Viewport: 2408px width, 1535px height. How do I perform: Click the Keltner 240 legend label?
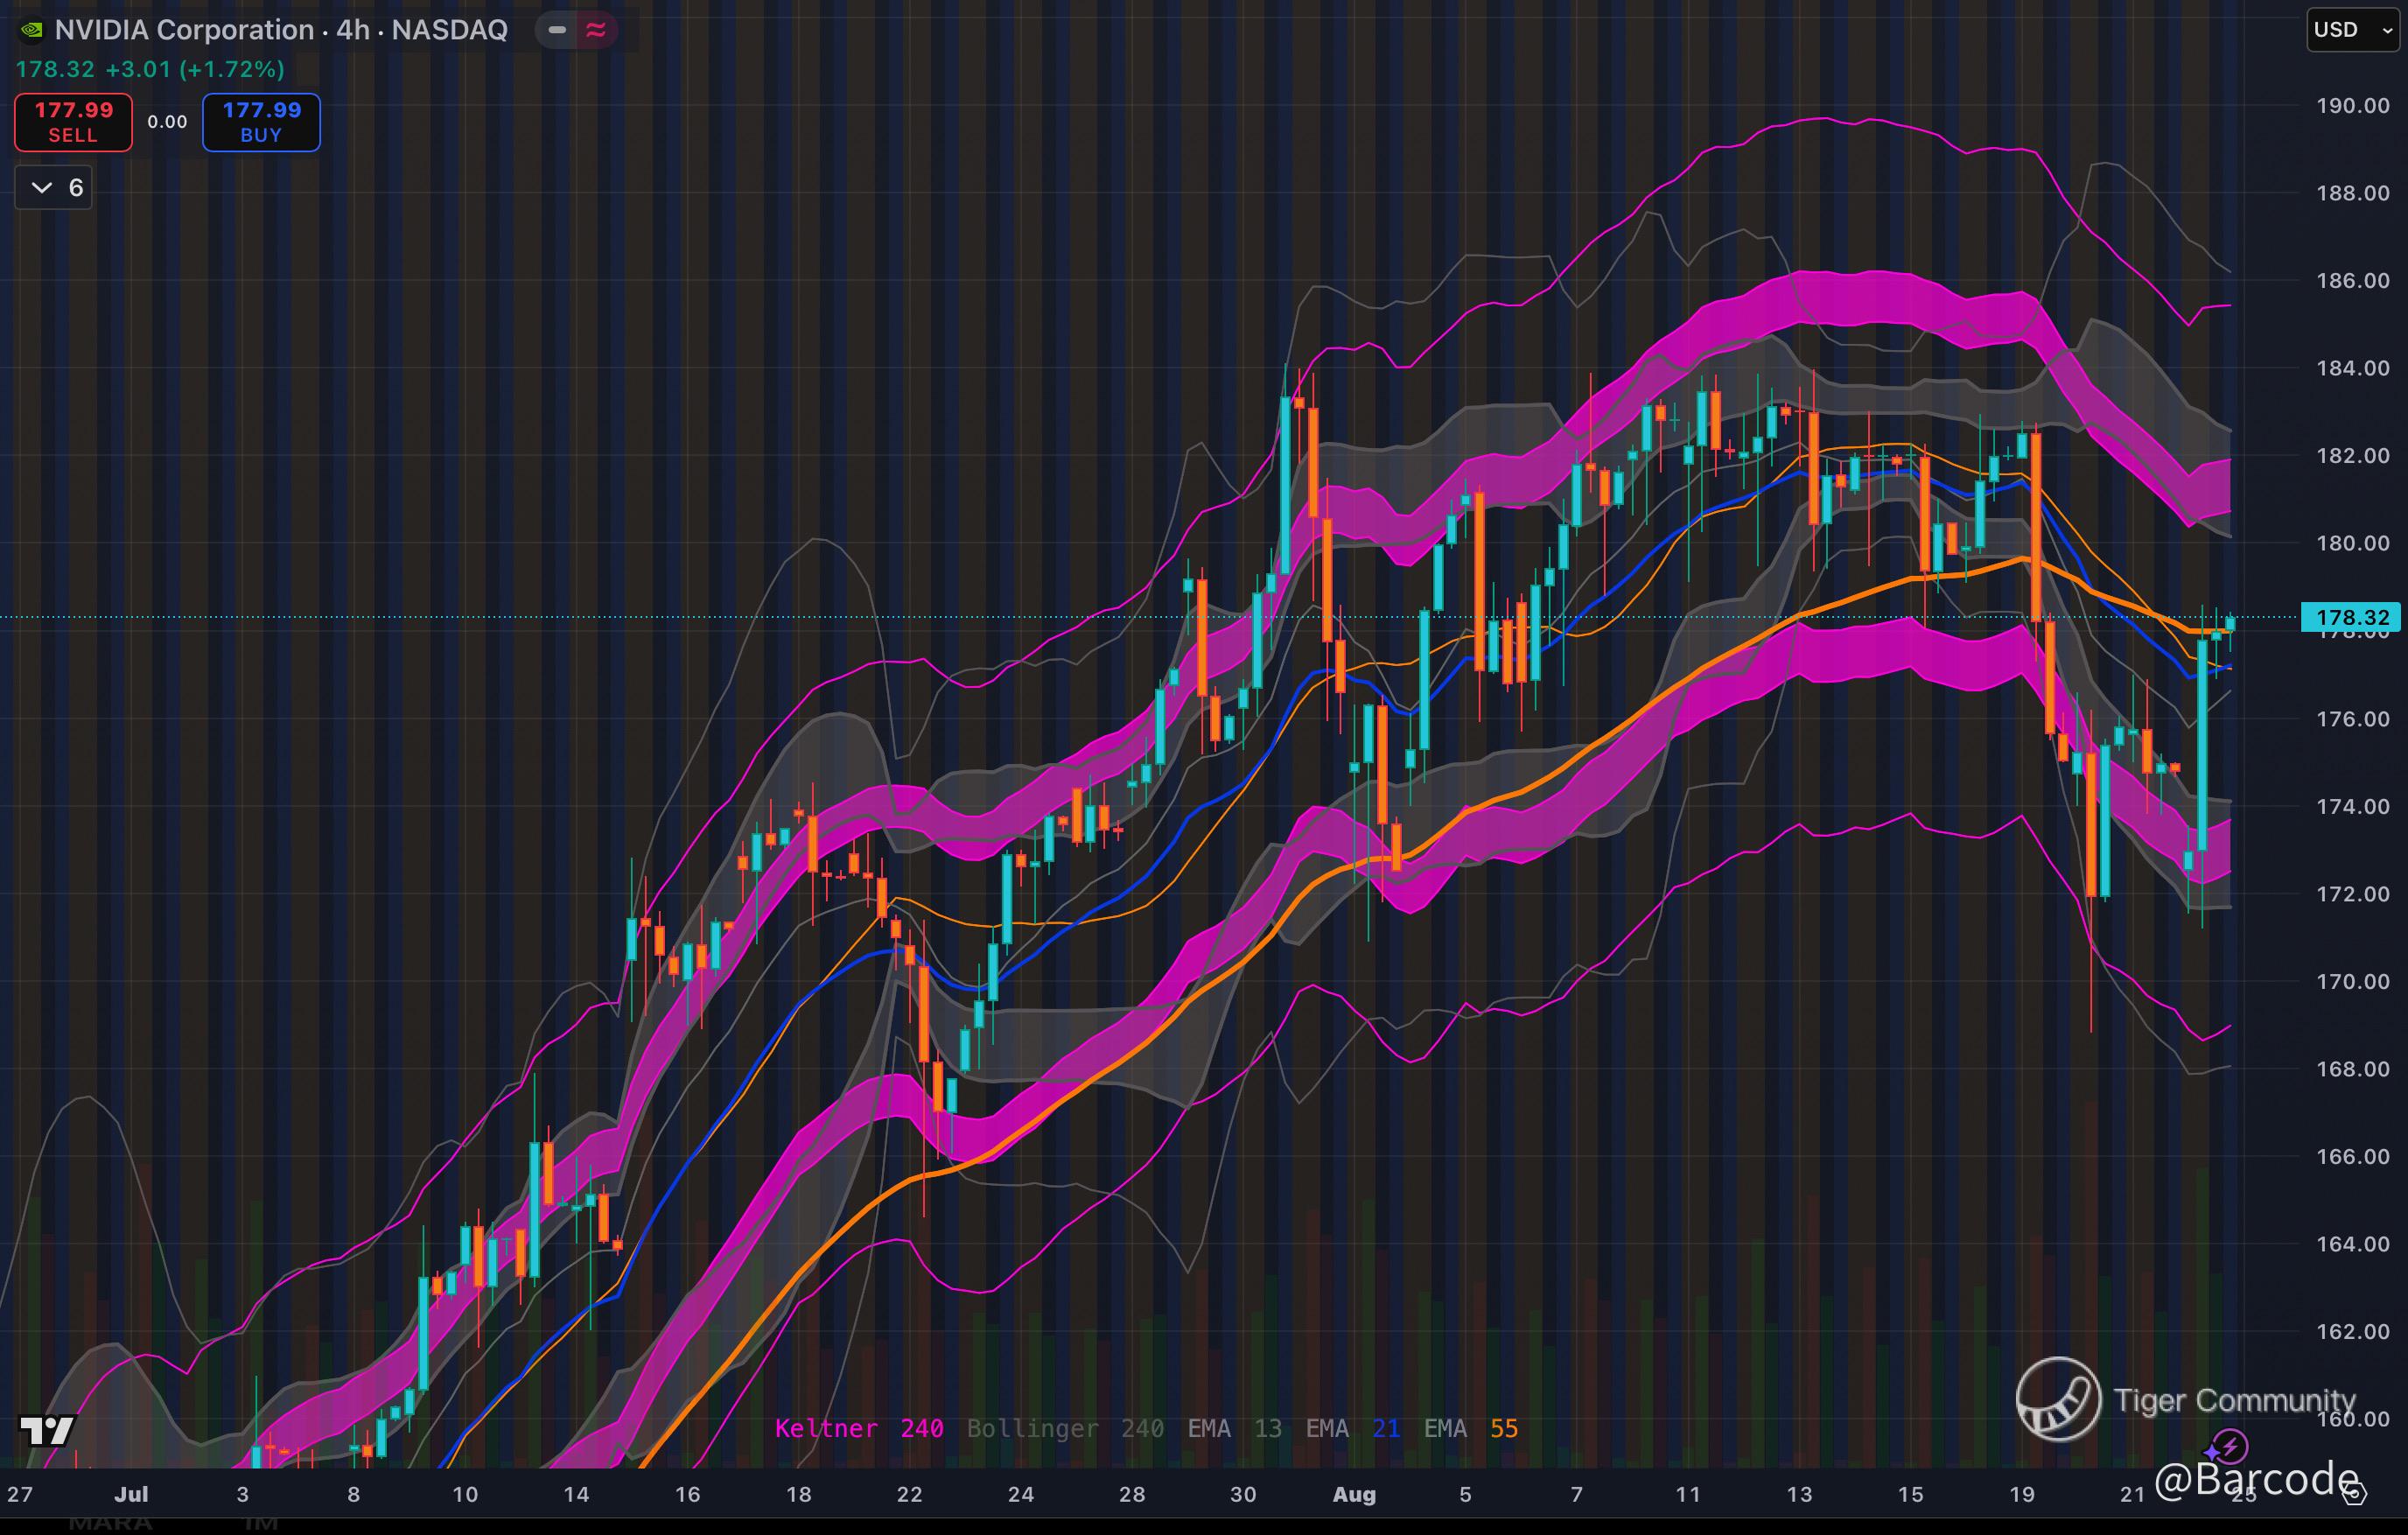[x=858, y=1428]
